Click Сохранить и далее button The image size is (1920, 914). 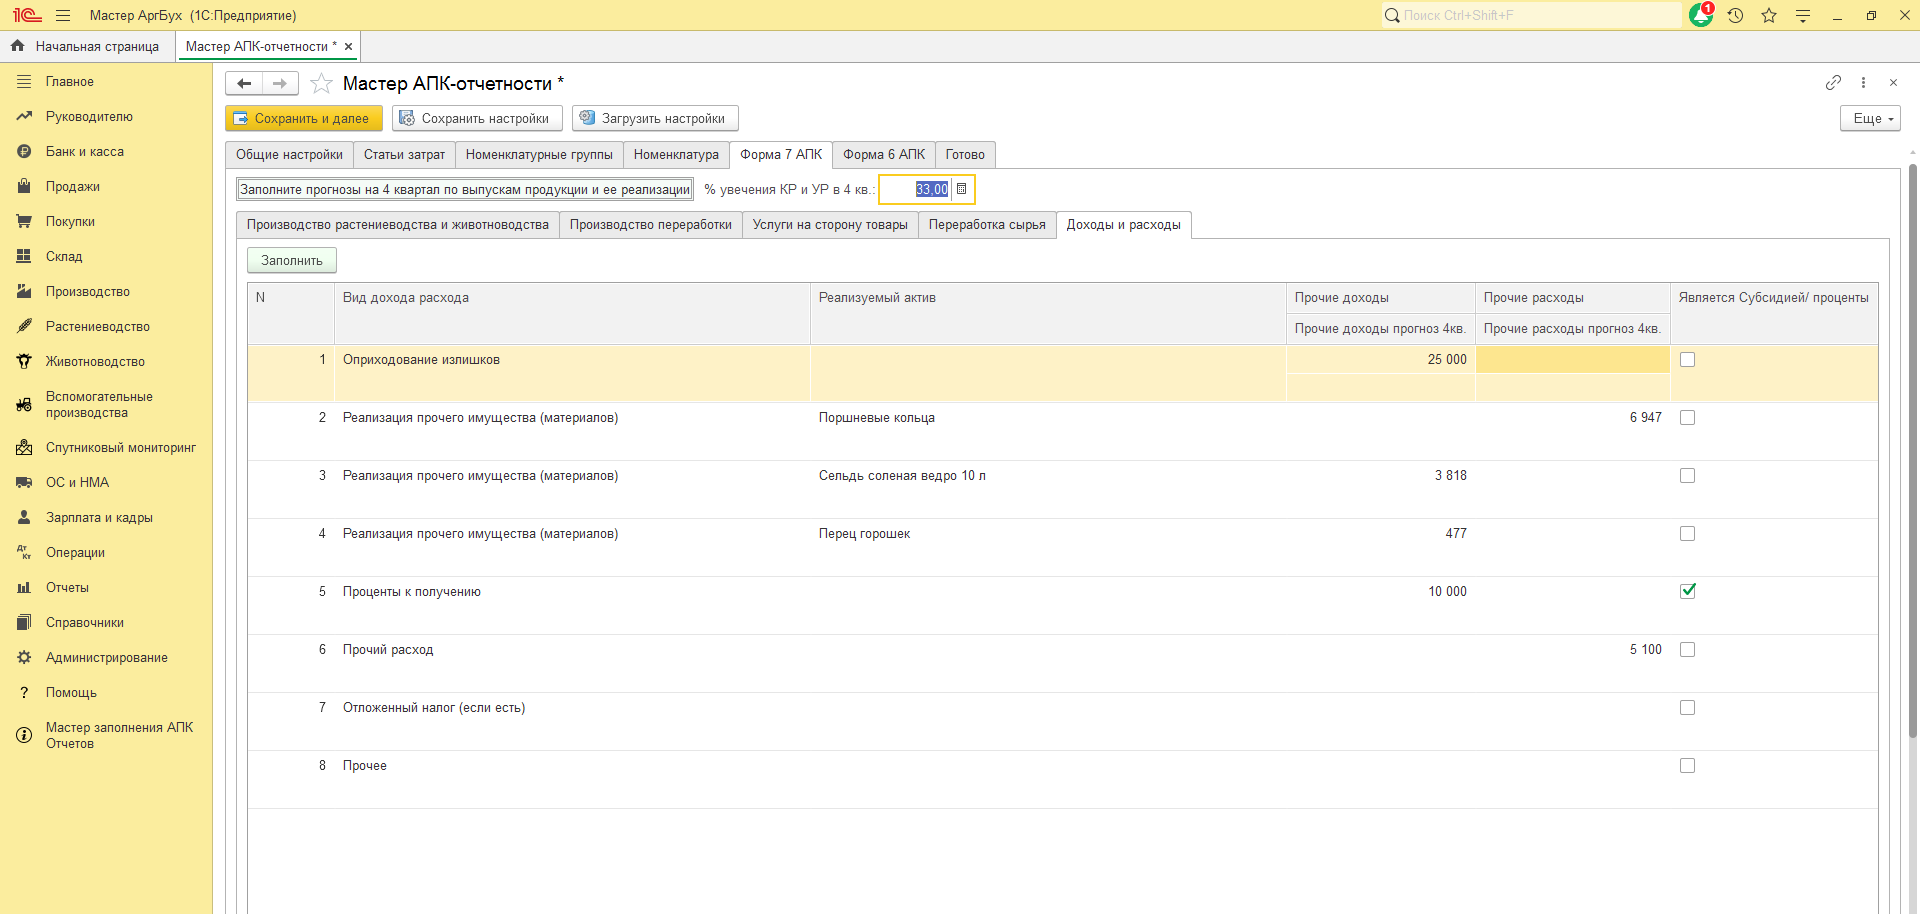coord(304,118)
